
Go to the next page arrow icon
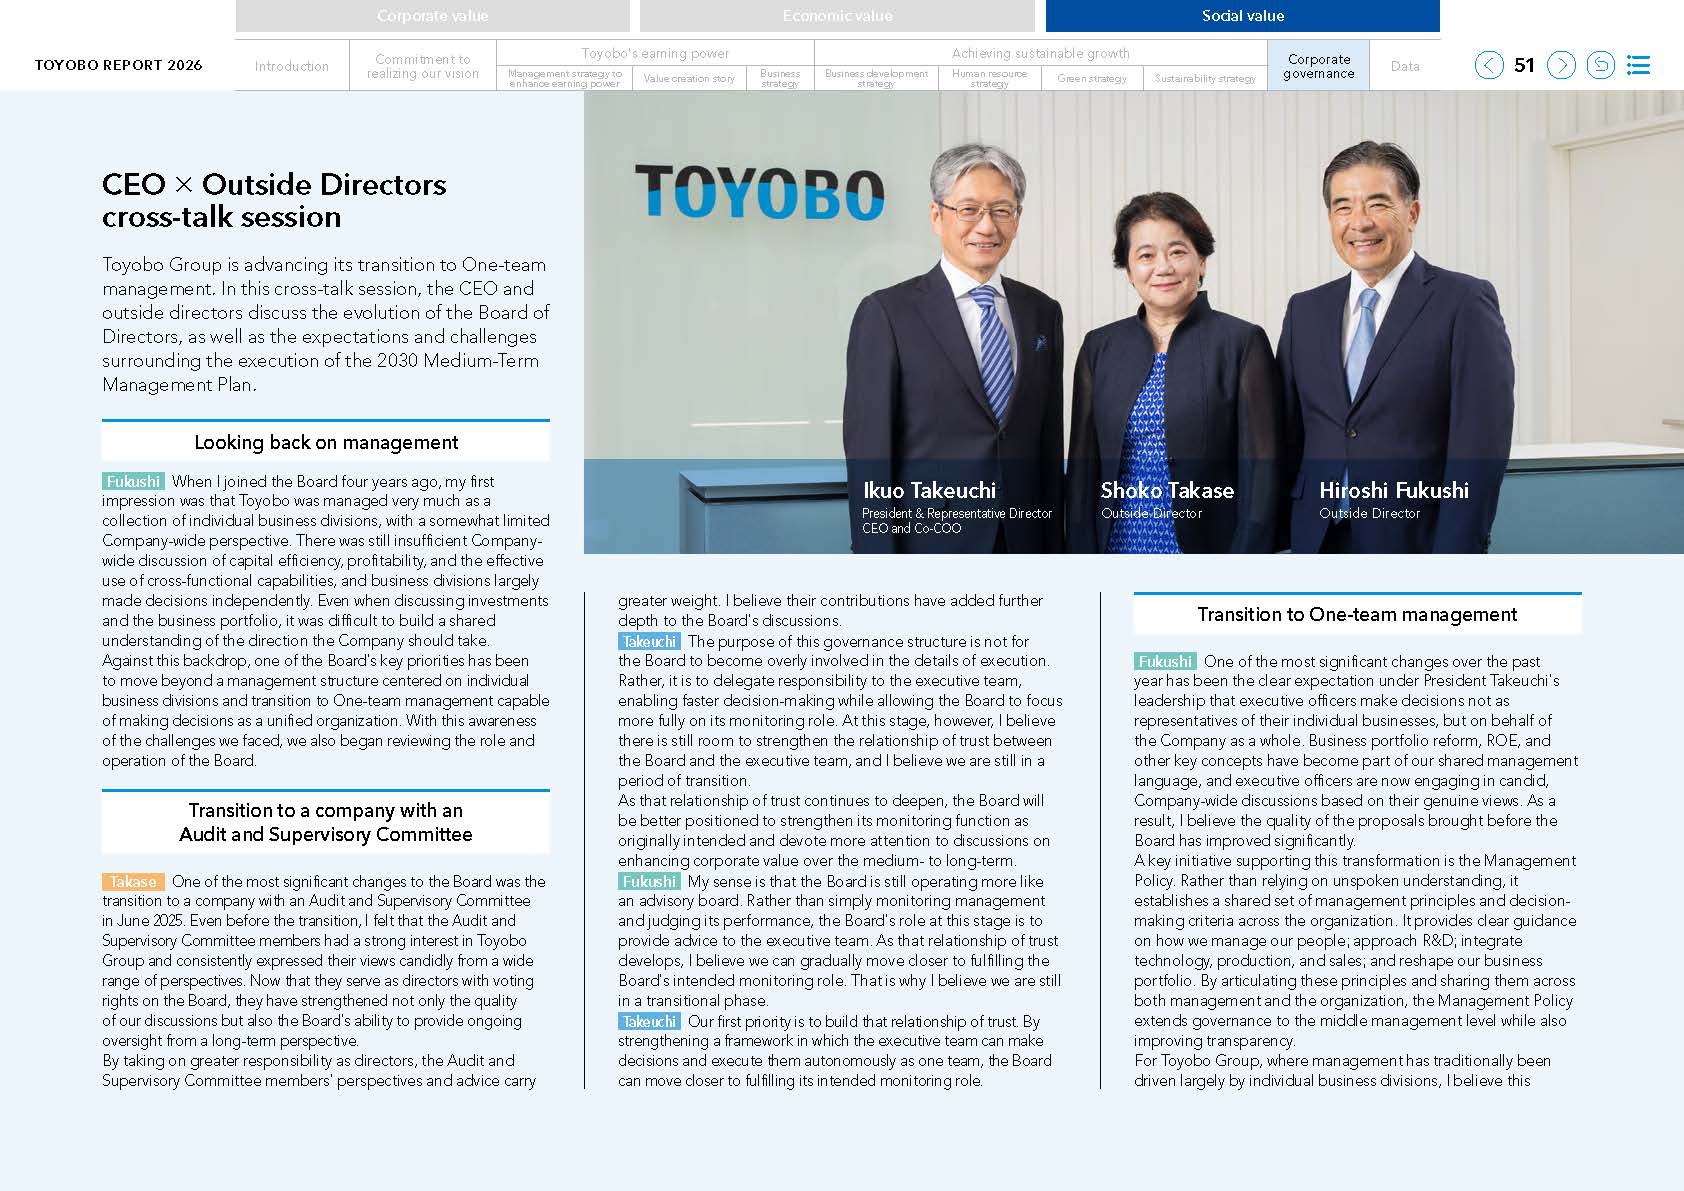(1561, 65)
